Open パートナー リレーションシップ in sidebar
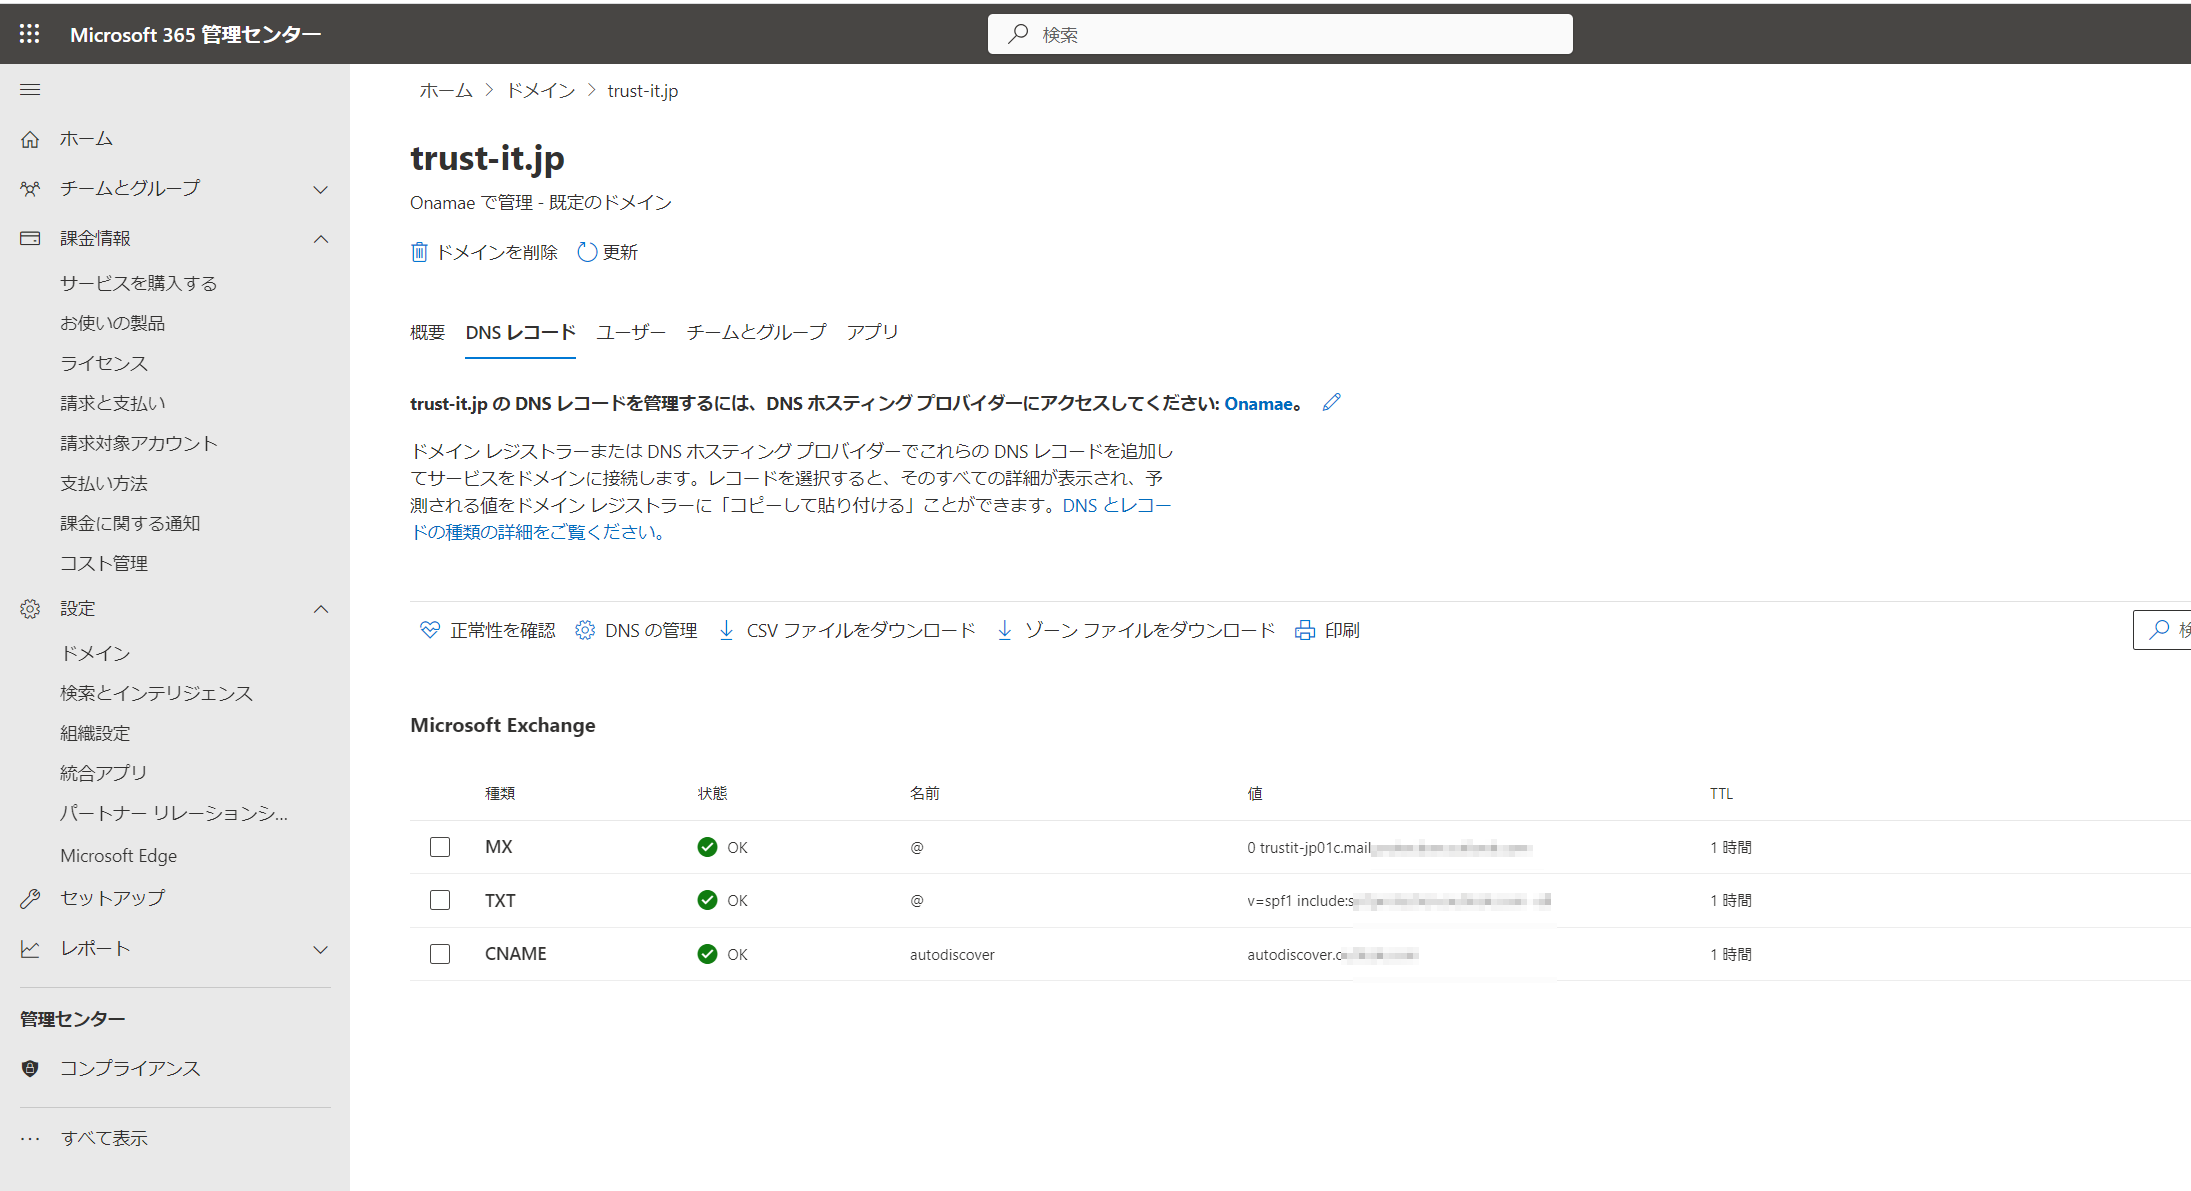 point(174,813)
